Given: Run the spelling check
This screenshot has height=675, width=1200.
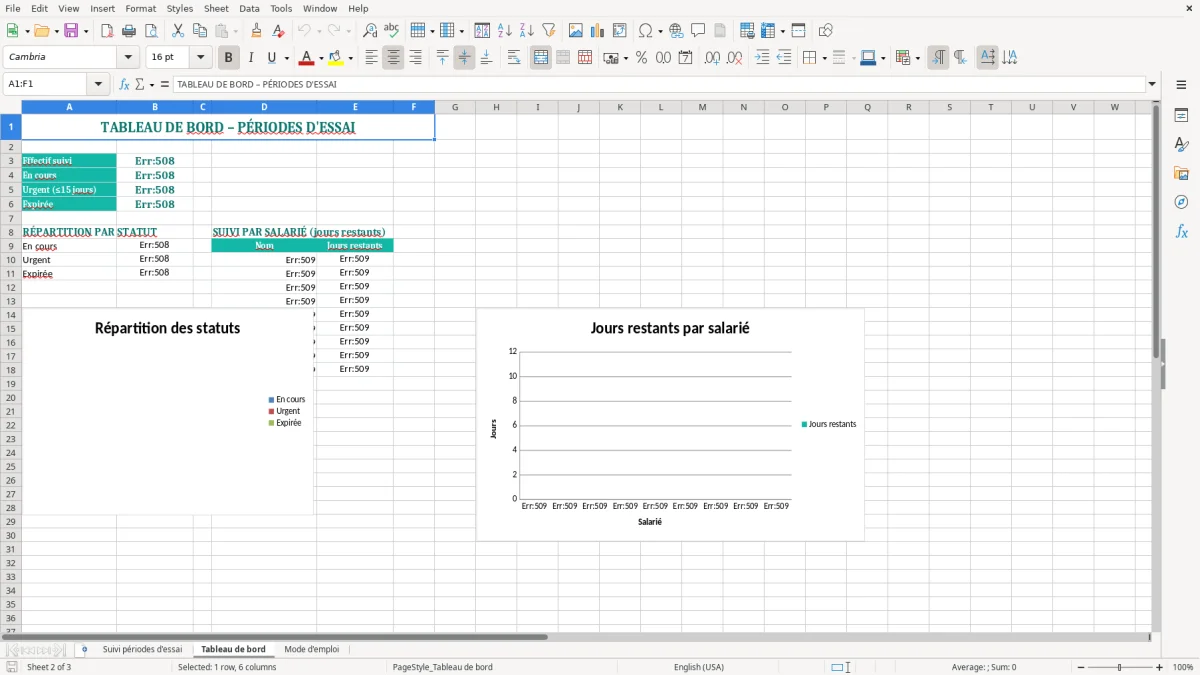Looking at the screenshot, I should point(392,31).
